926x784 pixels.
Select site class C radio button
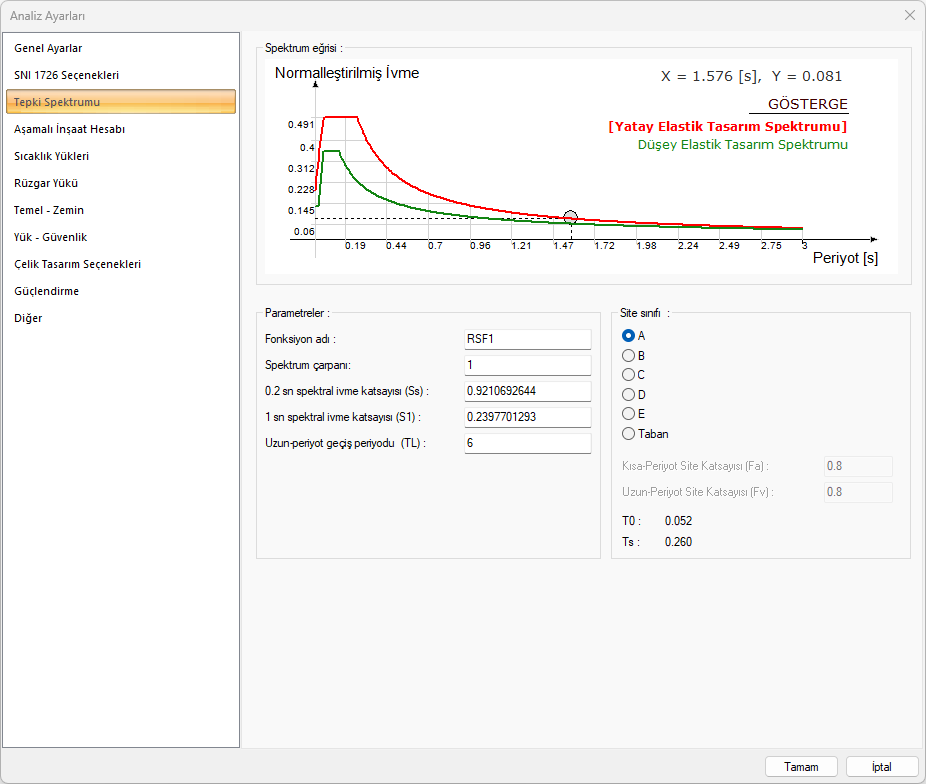coord(629,375)
